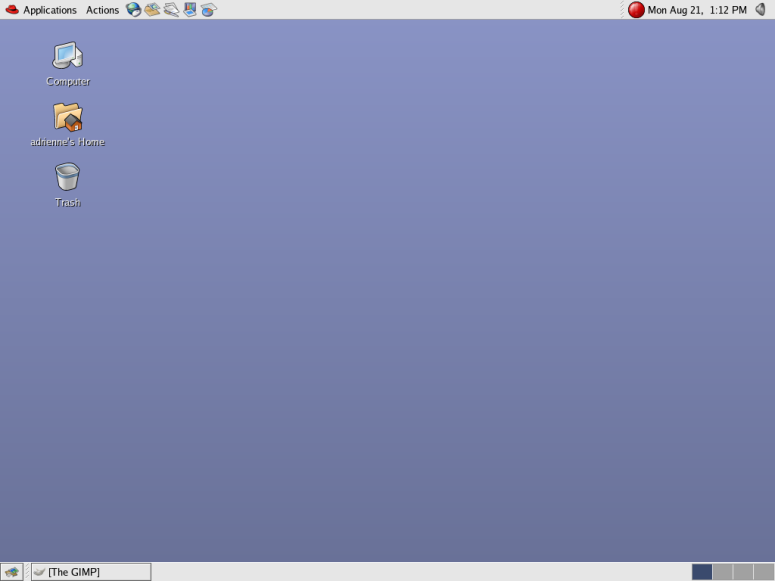775x581 pixels.
Task: Click the Red Hat logo on Applications
Action: pos(12,10)
